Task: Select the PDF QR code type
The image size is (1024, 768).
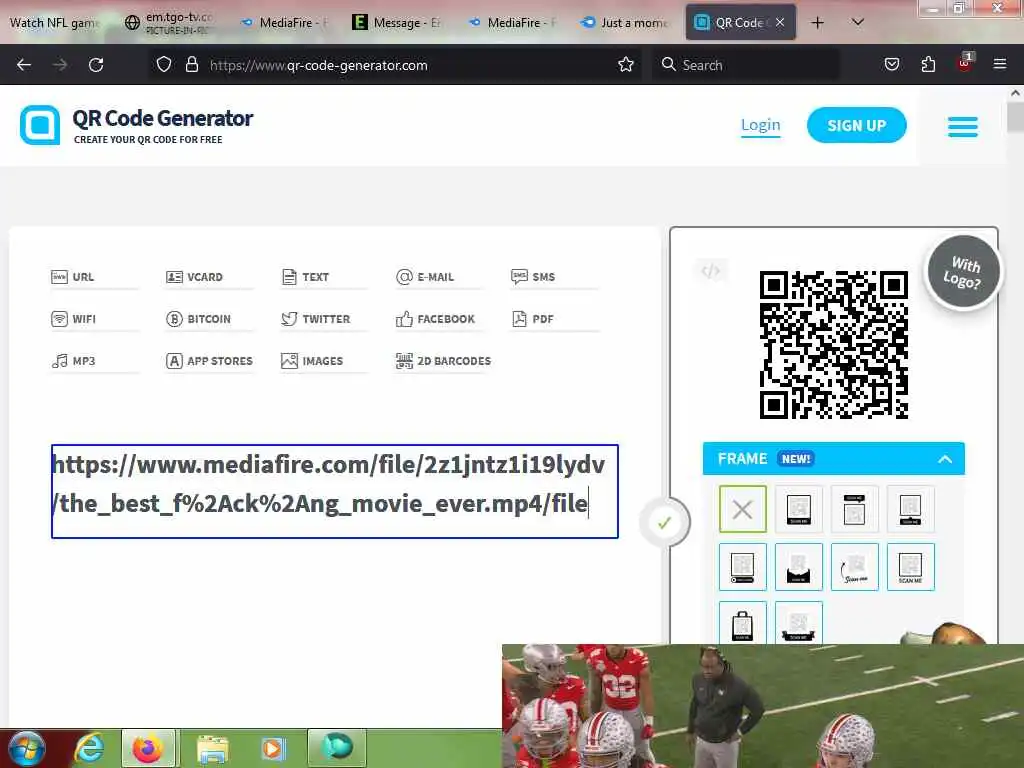Action: pos(532,319)
